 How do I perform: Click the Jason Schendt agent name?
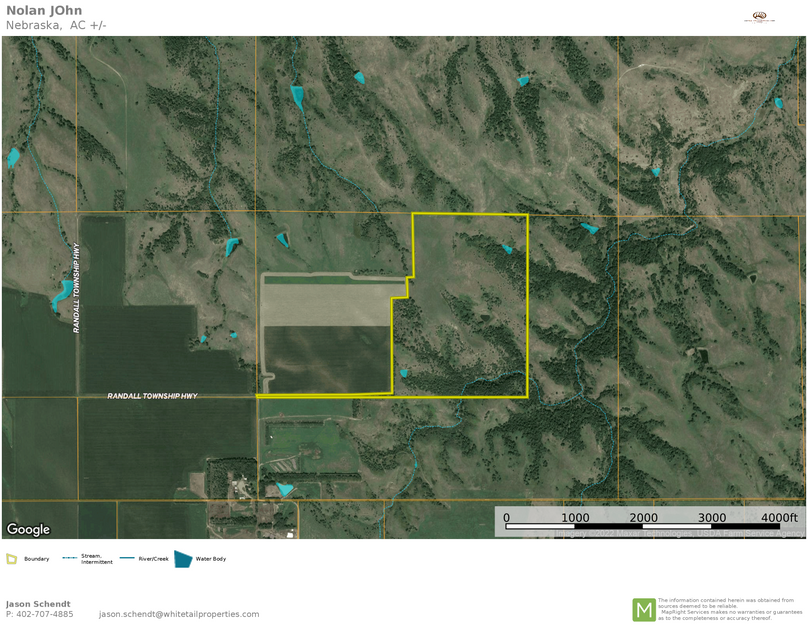pos(38,603)
